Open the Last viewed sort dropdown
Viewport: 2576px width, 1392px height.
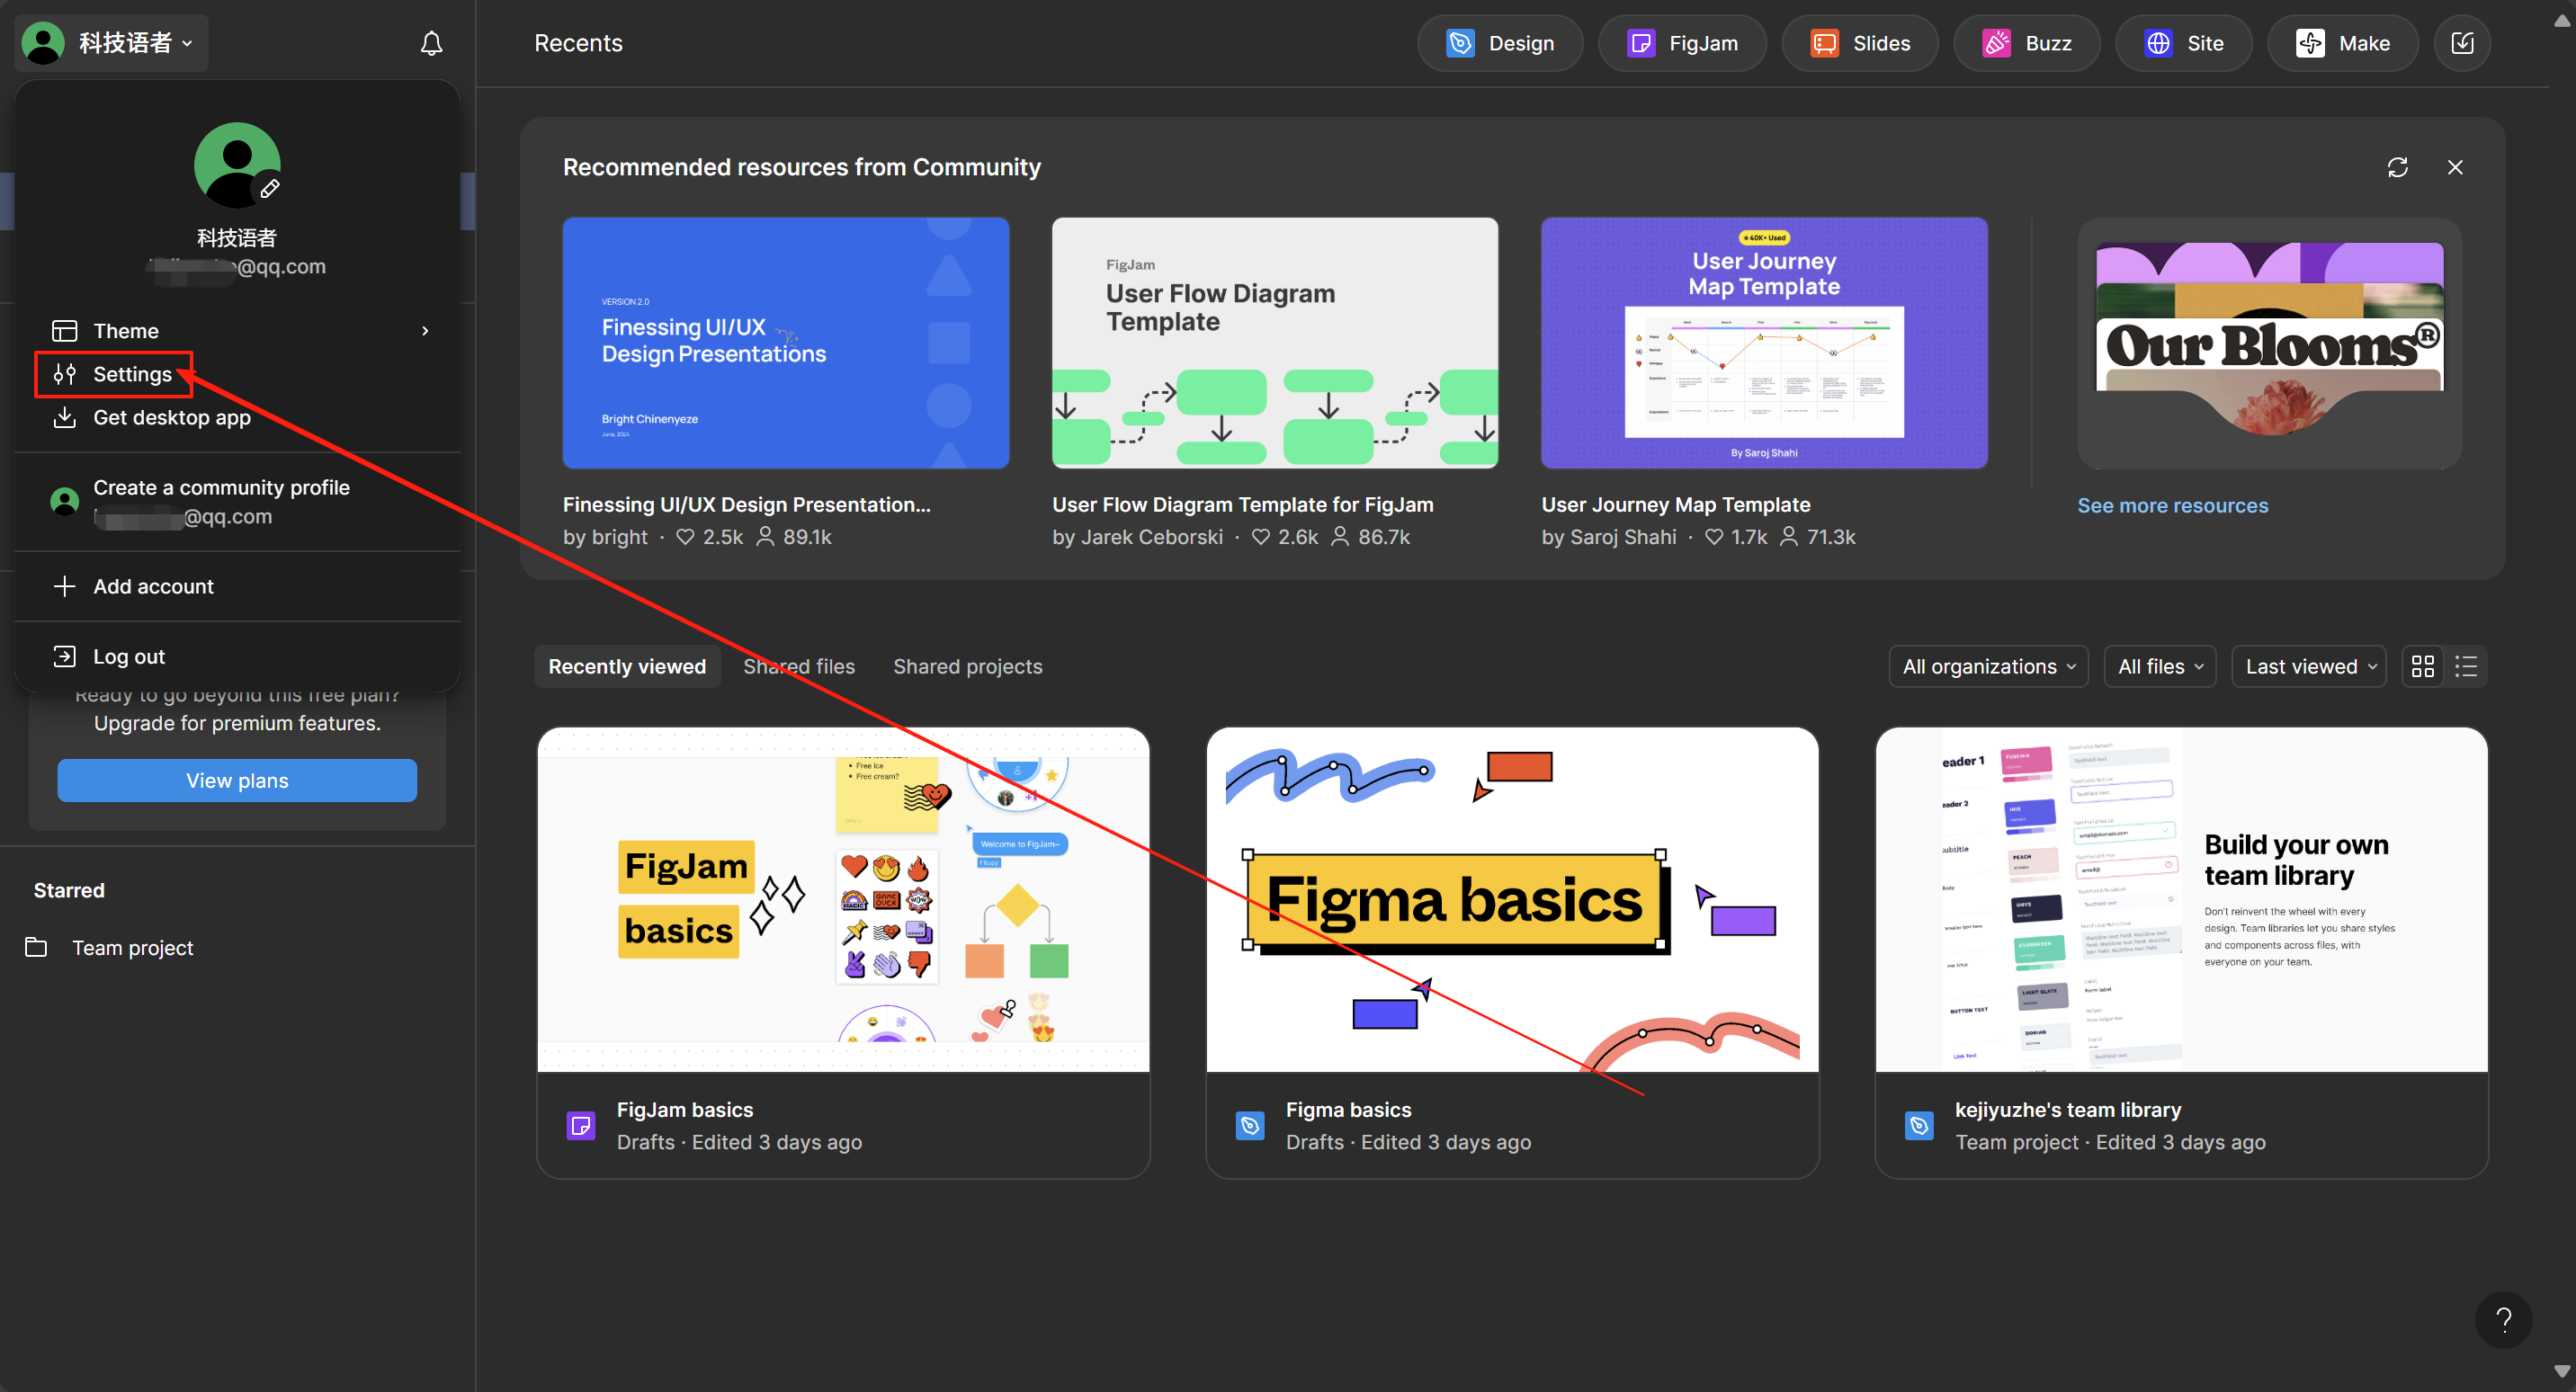click(2309, 666)
